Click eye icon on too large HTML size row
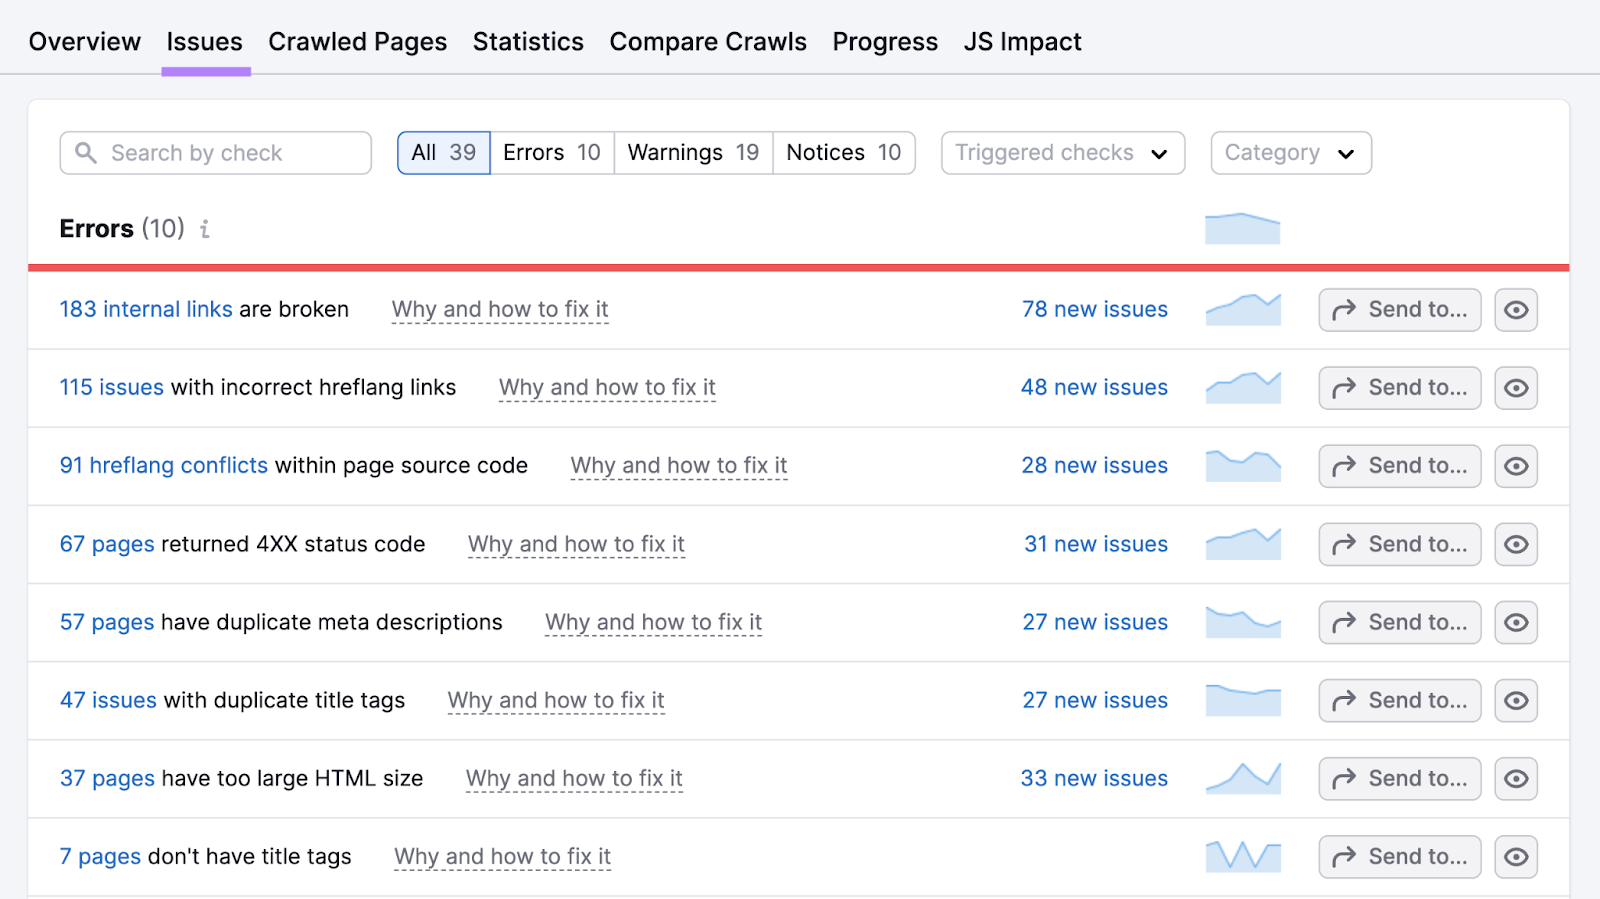Screen dimensions: 1600x899 tap(1515, 778)
